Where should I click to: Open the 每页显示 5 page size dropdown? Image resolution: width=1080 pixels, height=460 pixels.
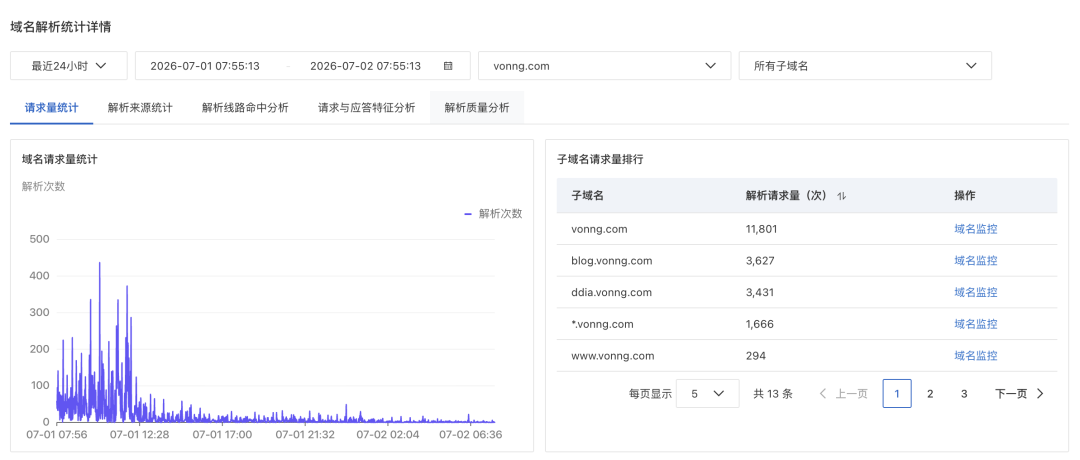708,394
